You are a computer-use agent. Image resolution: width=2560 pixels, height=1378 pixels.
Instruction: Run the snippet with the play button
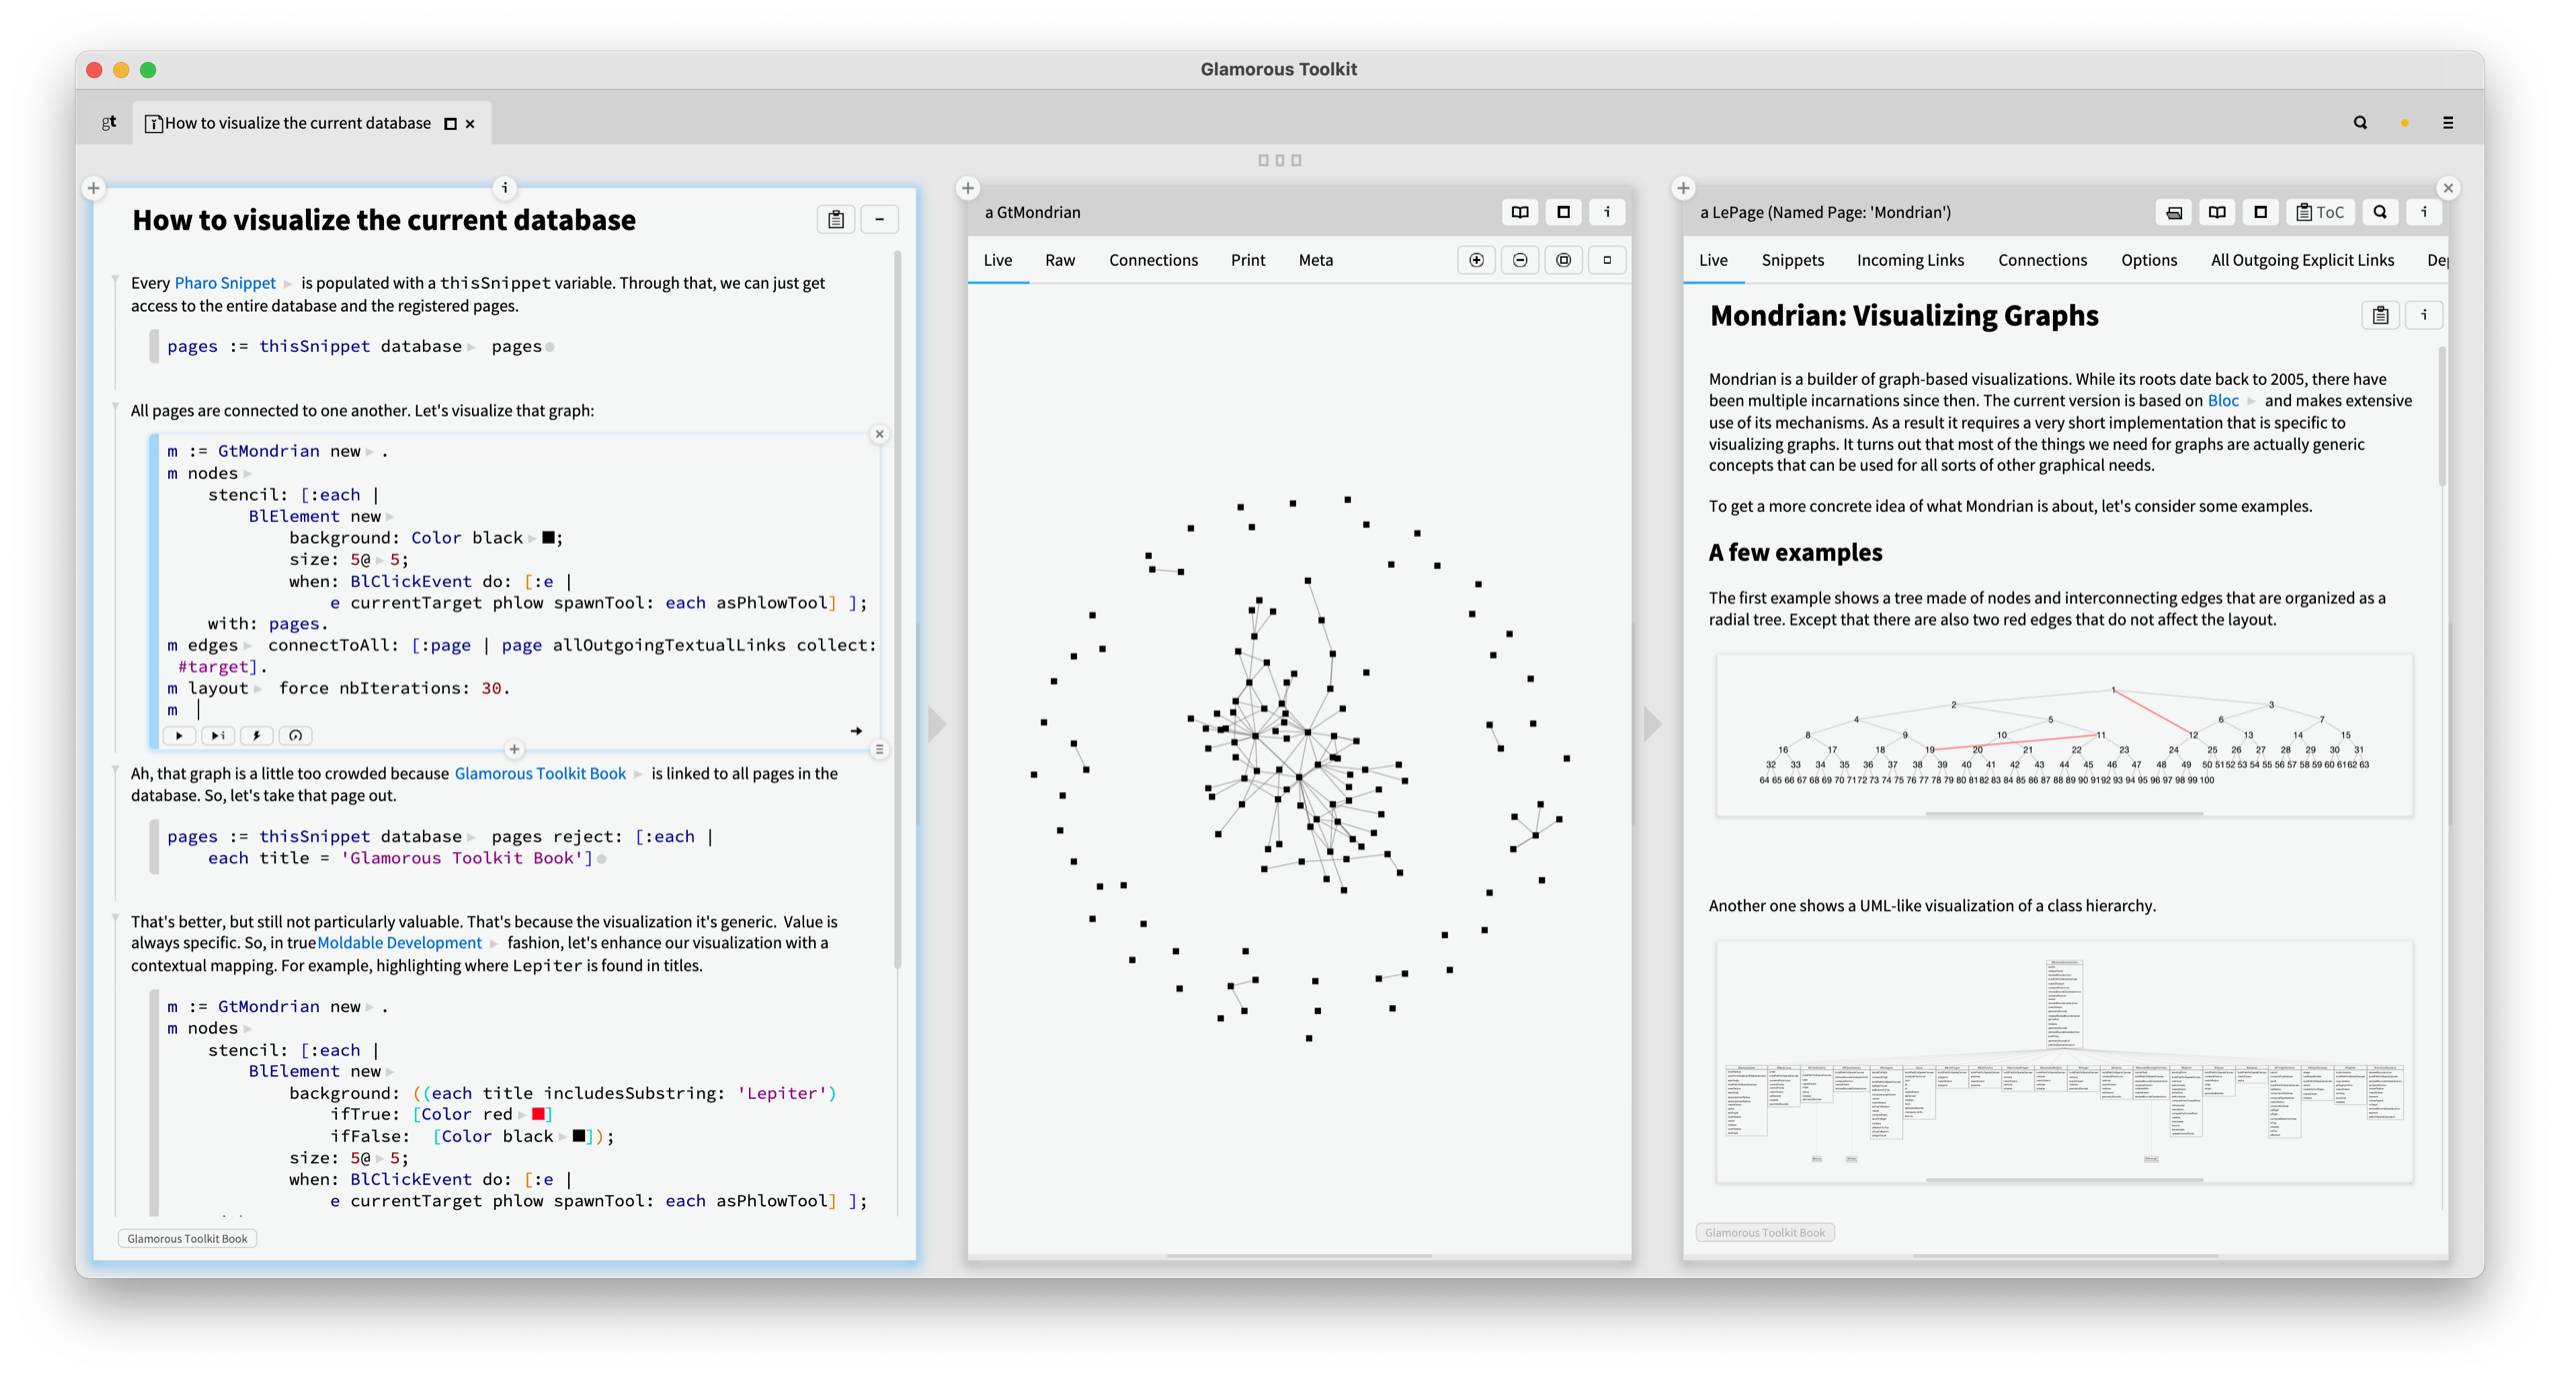pos(179,735)
